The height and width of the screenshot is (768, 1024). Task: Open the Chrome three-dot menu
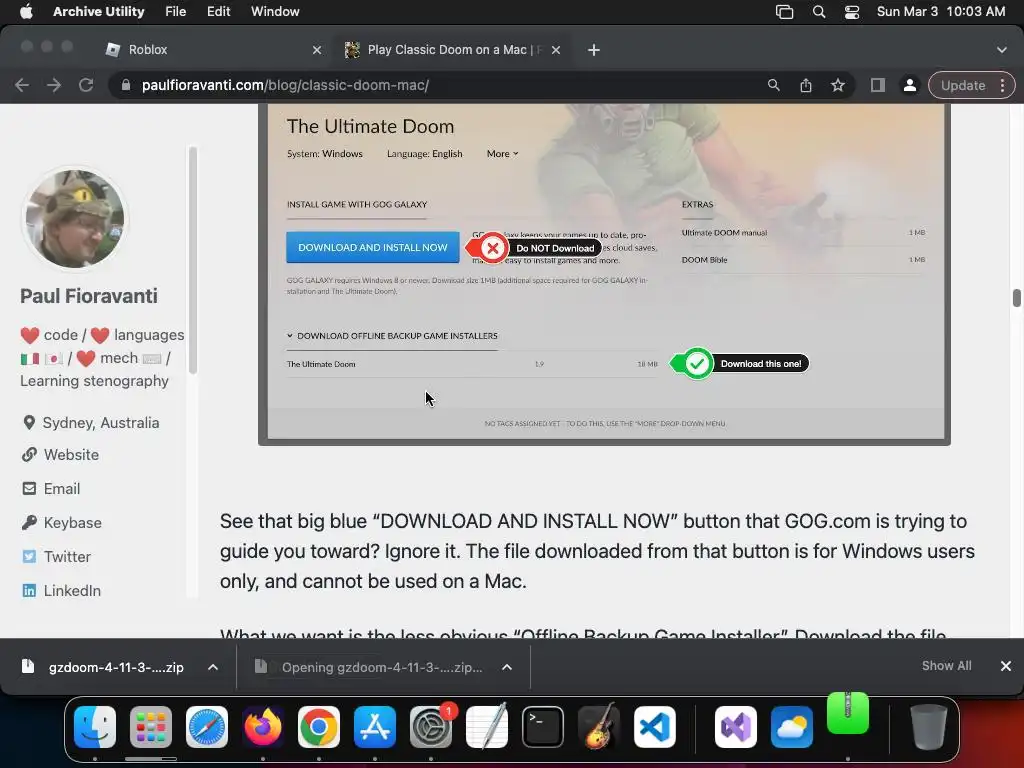(1002, 85)
